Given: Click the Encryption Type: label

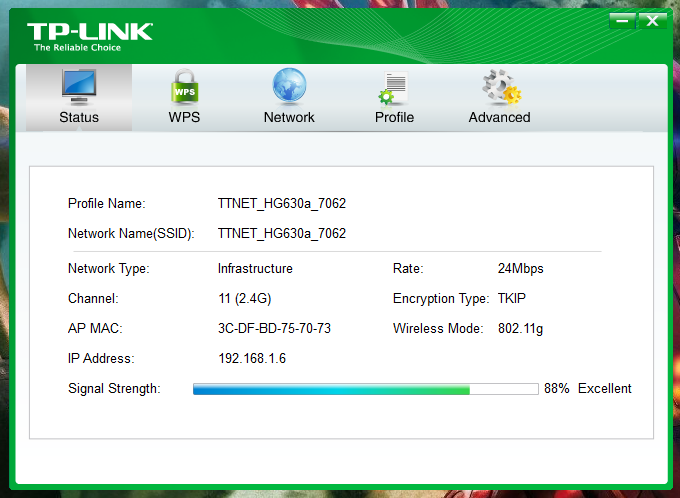Looking at the screenshot, I should pyautogui.click(x=441, y=298).
